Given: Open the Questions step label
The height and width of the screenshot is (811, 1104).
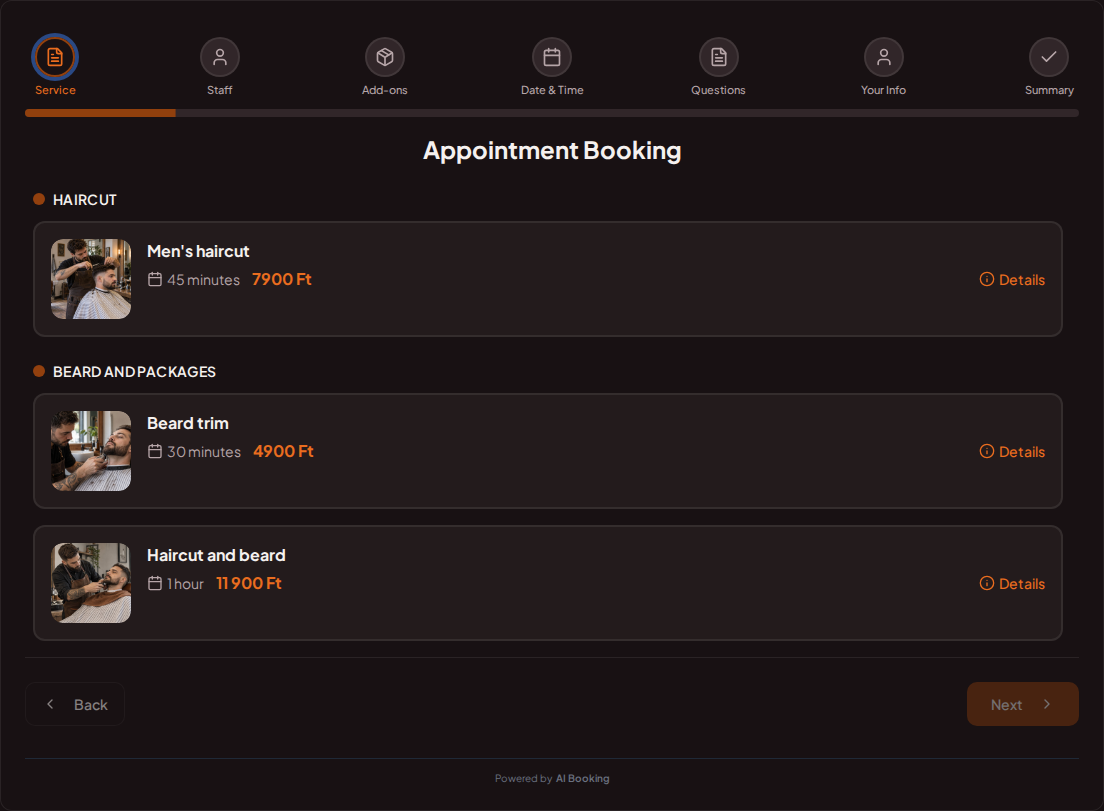Looking at the screenshot, I should (x=718, y=90).
